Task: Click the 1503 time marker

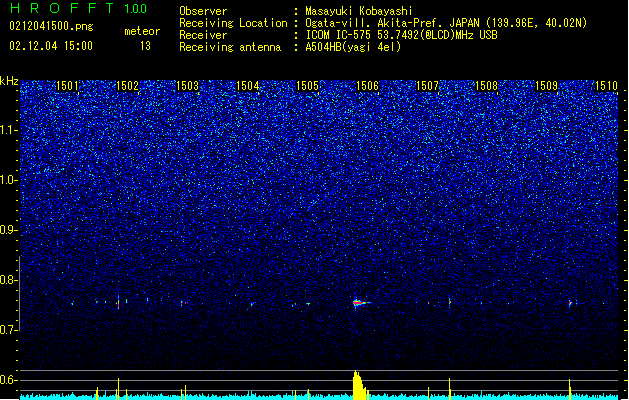Action: pyautogui.click(x=187, y=86)
